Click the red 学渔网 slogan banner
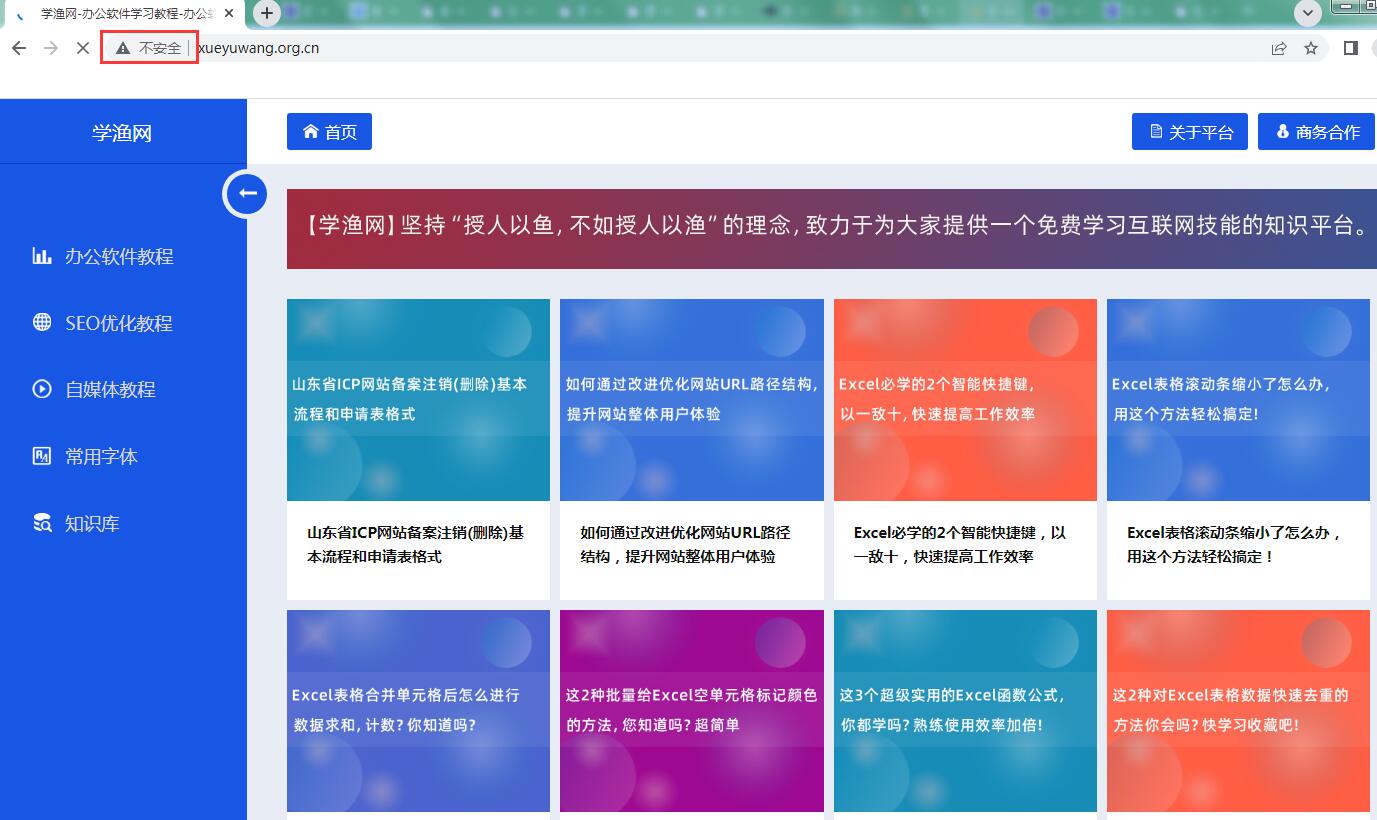This screenshot has height=820, width=1377. click(x=831, y=229)
